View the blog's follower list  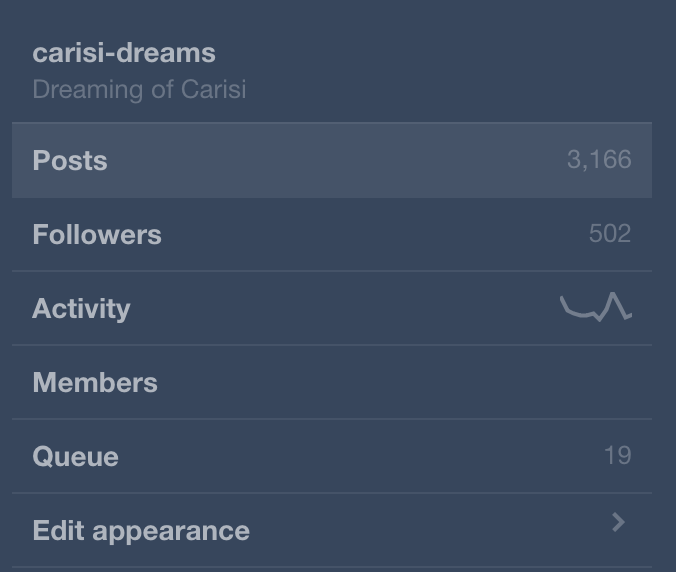tap(97, 234)
